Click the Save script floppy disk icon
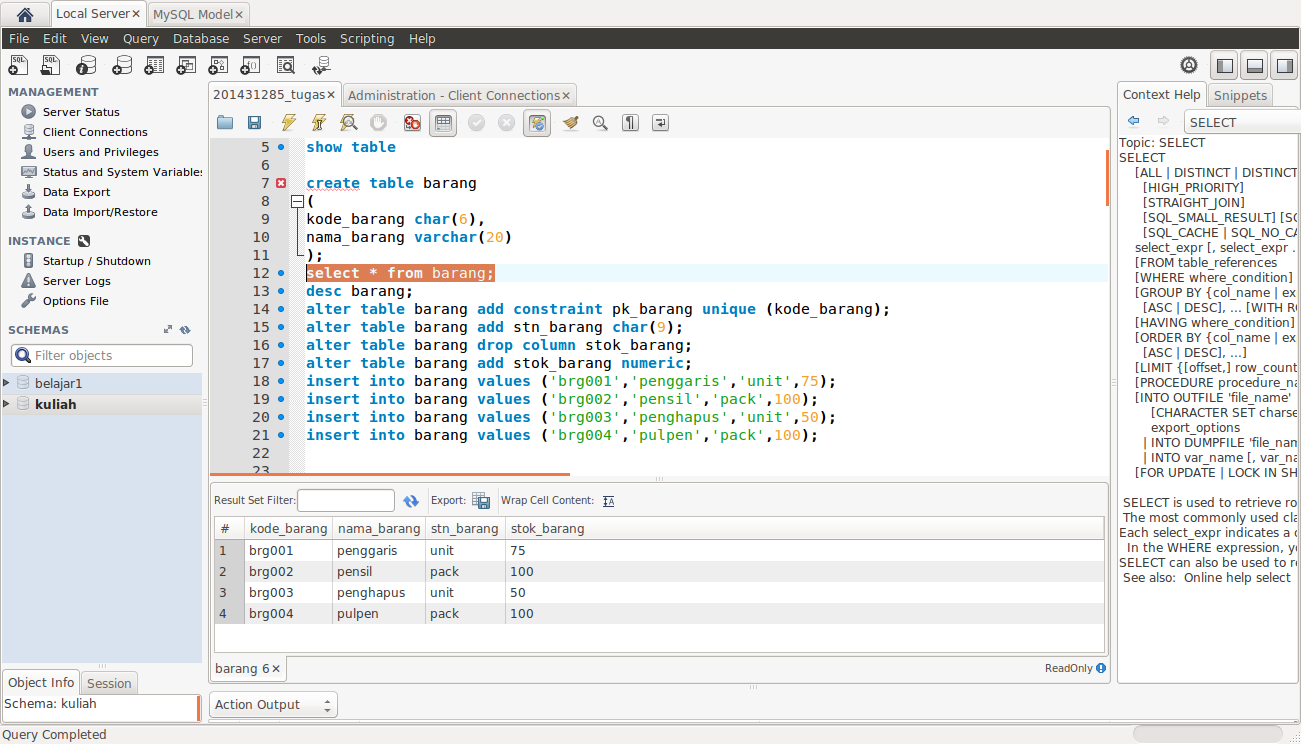Screen dimensions: 1301x744 point(255,123)
